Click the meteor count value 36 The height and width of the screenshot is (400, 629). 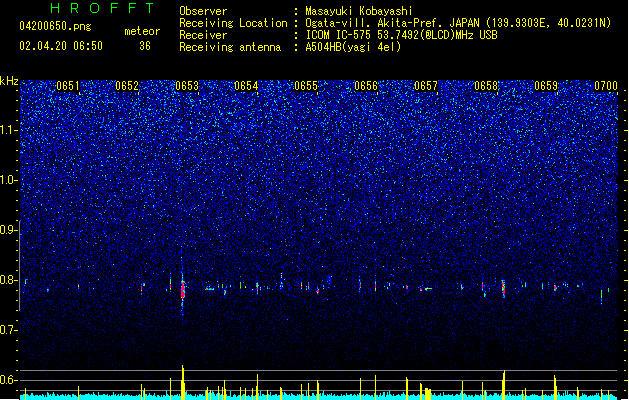click(x=145, y=46)
